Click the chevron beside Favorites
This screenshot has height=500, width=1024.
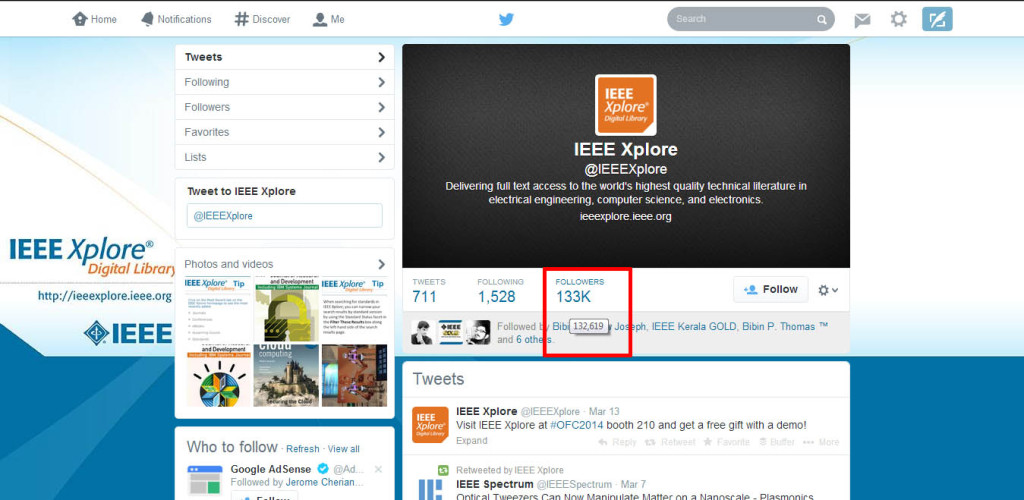coord(381,133)
